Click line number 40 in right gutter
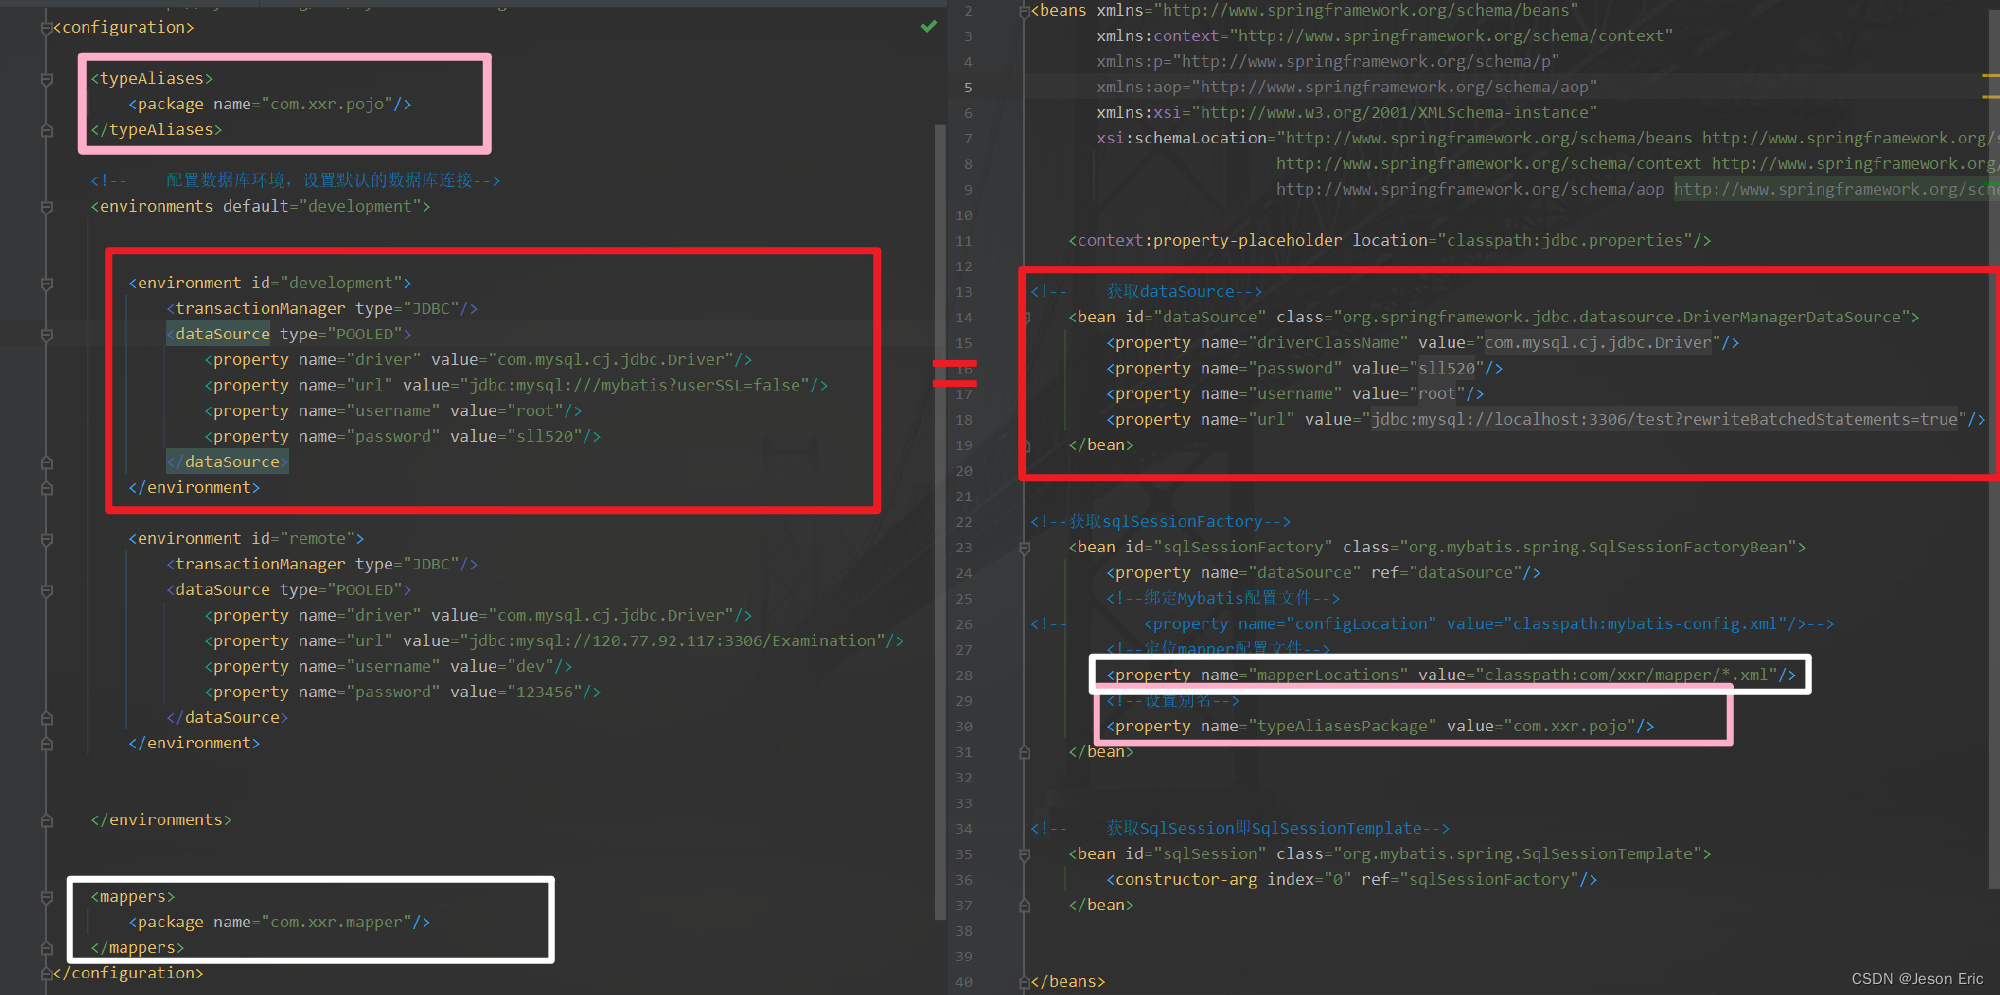This screenshot has height=995, width=2000. (964, 982)
